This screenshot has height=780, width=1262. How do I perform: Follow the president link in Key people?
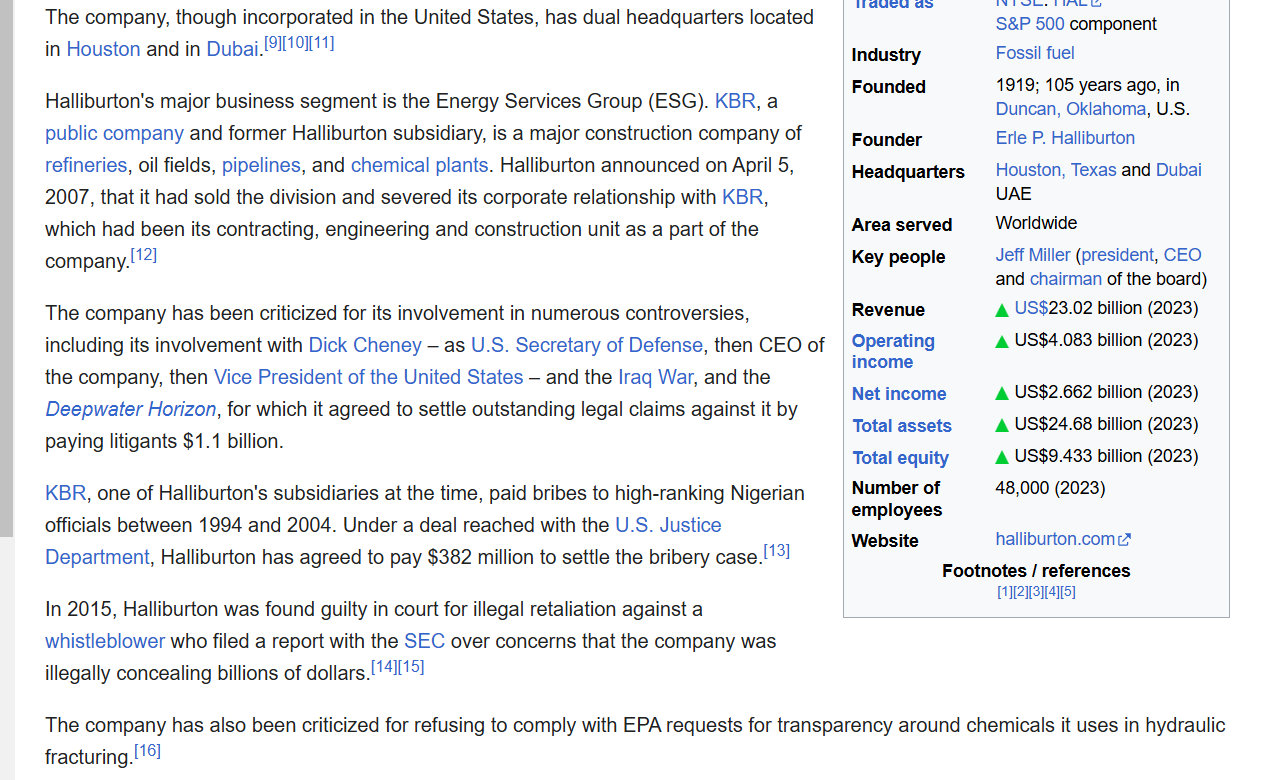tap(1117, 255)
